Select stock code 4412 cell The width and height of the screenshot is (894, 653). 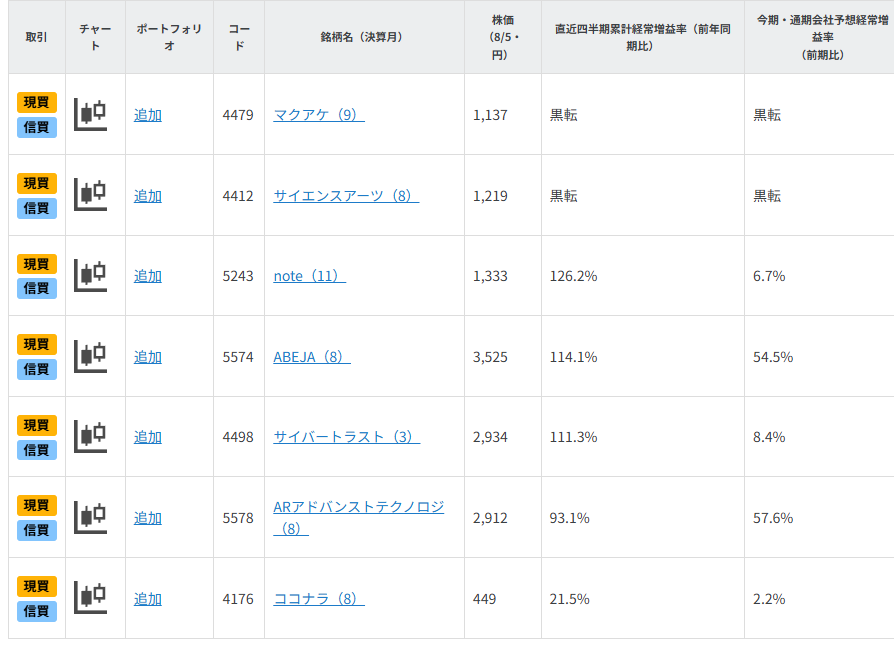pyautogui.click(x=238, y=196)
